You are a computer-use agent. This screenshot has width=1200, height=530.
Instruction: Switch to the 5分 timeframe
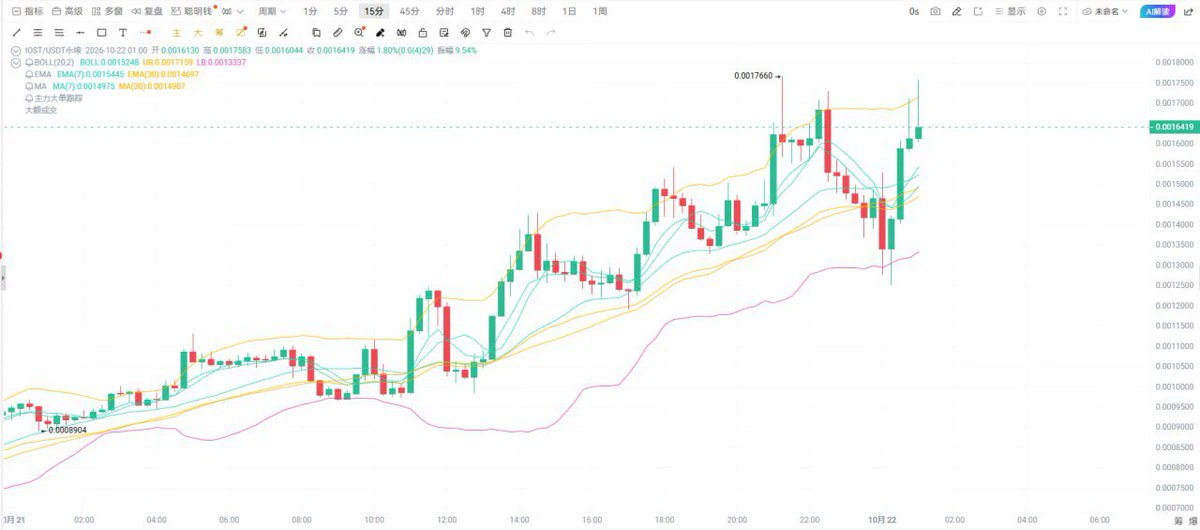click(341, 11)
